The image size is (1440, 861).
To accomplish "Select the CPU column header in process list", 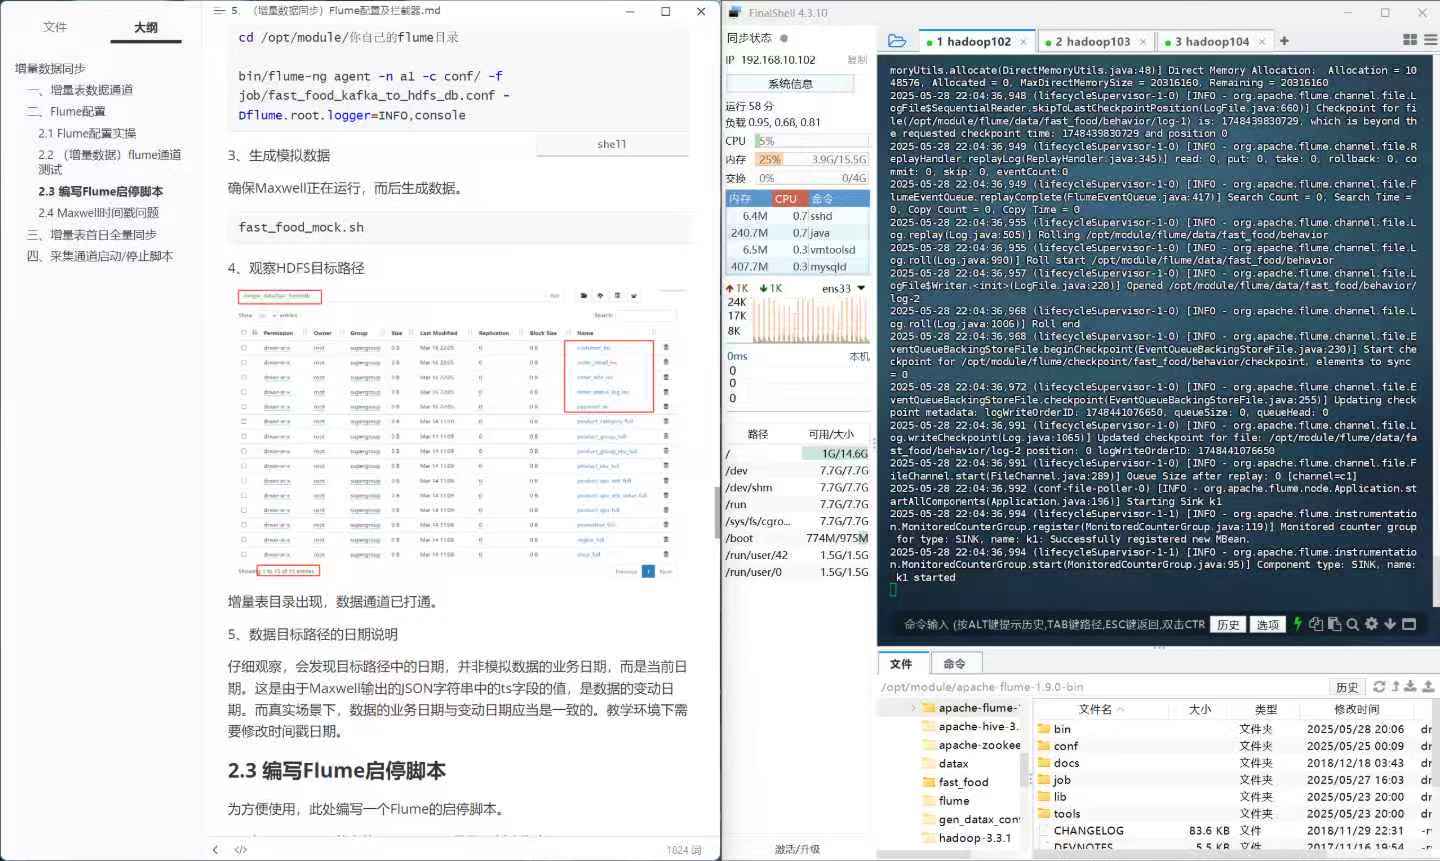I will click(786, 199).
